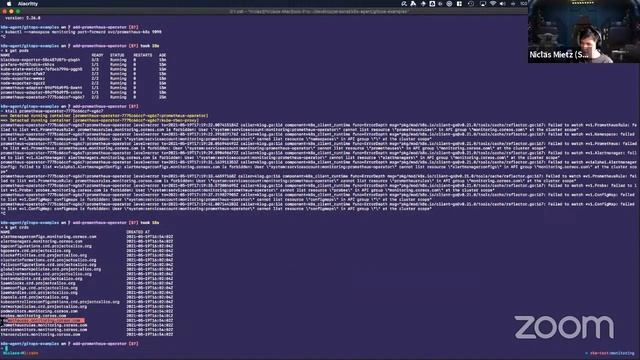Open the Apple menu
640x360 pixels.
click(9, 4)
